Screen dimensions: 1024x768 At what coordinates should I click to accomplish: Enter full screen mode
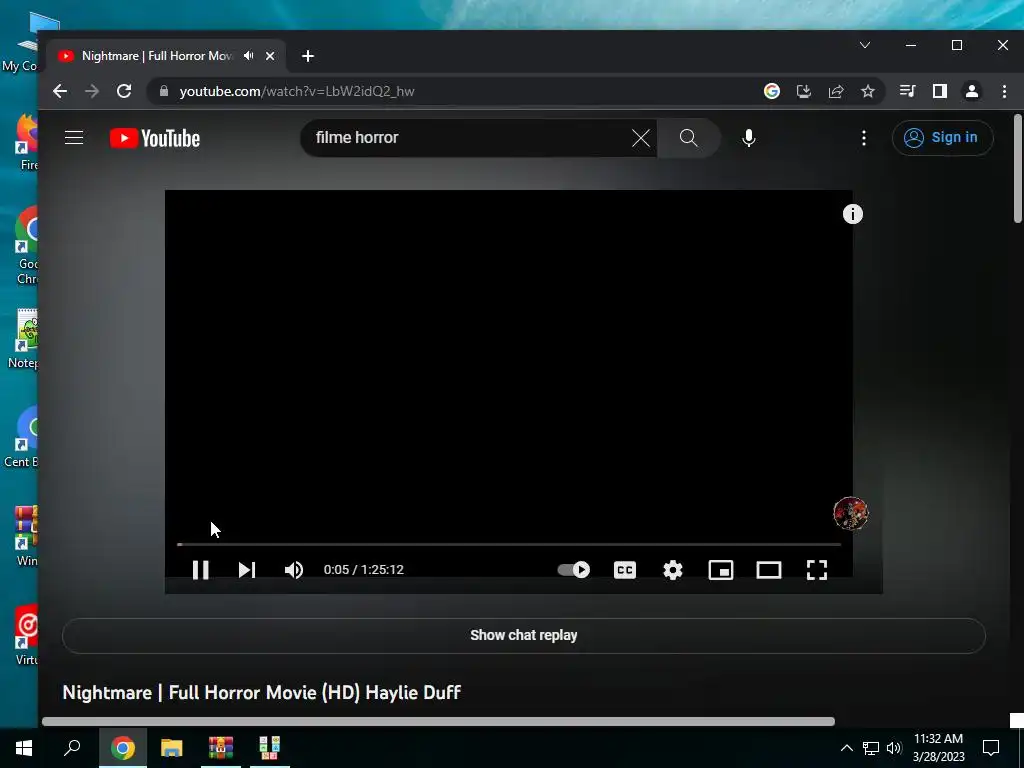tap(817, 570)
